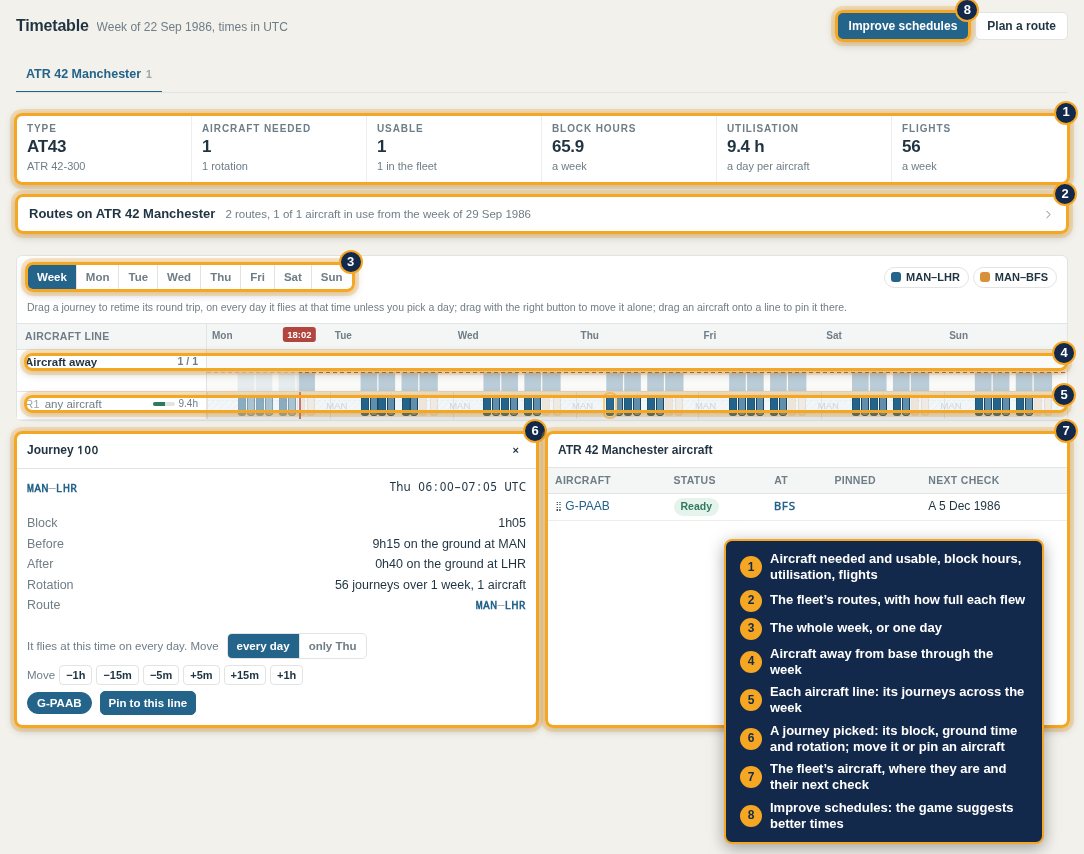Select the Tue day view
Viewport: 1084px width, 854px height.
(138, 277)
